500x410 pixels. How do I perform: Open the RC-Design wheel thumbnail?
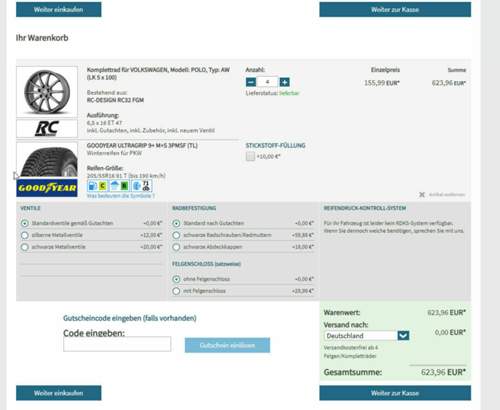pyautogui.click(x=47, y=92)
